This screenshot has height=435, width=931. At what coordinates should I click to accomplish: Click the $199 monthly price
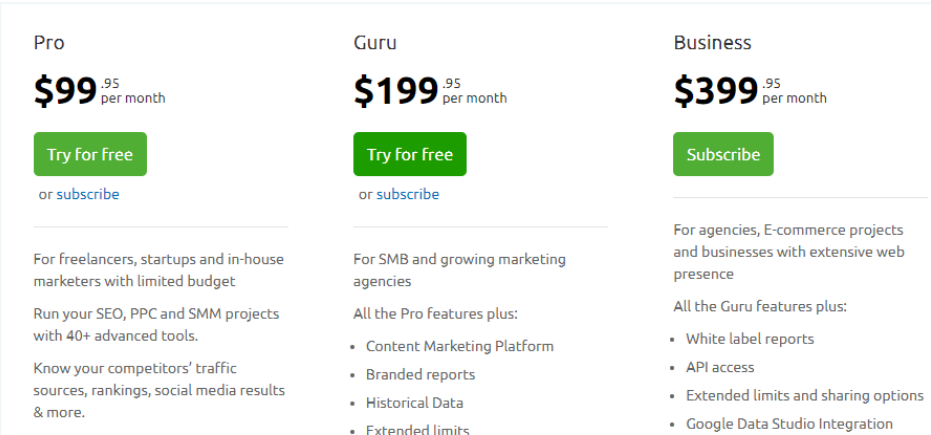click(x=430, y=91)
